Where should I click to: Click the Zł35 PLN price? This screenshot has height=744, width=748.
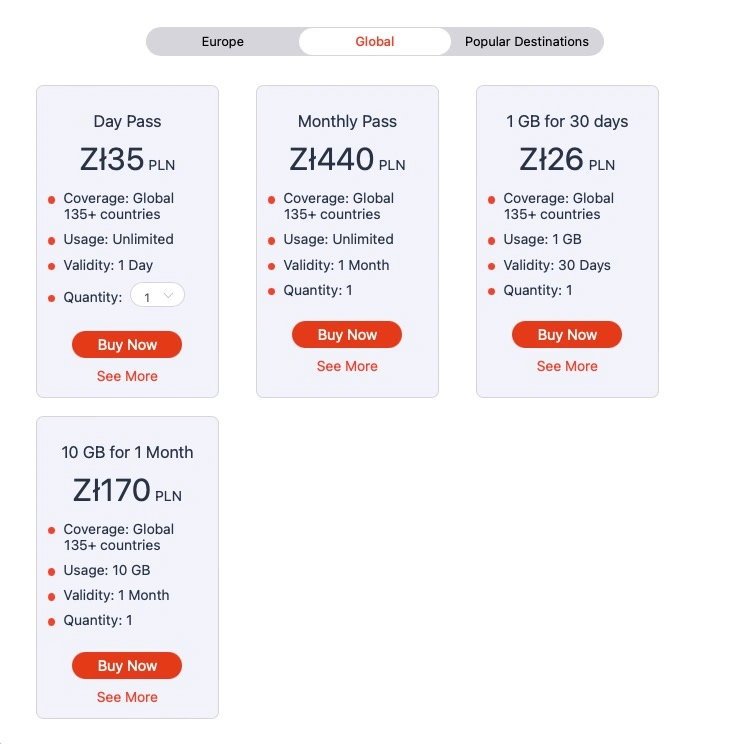tap(127, 159)
